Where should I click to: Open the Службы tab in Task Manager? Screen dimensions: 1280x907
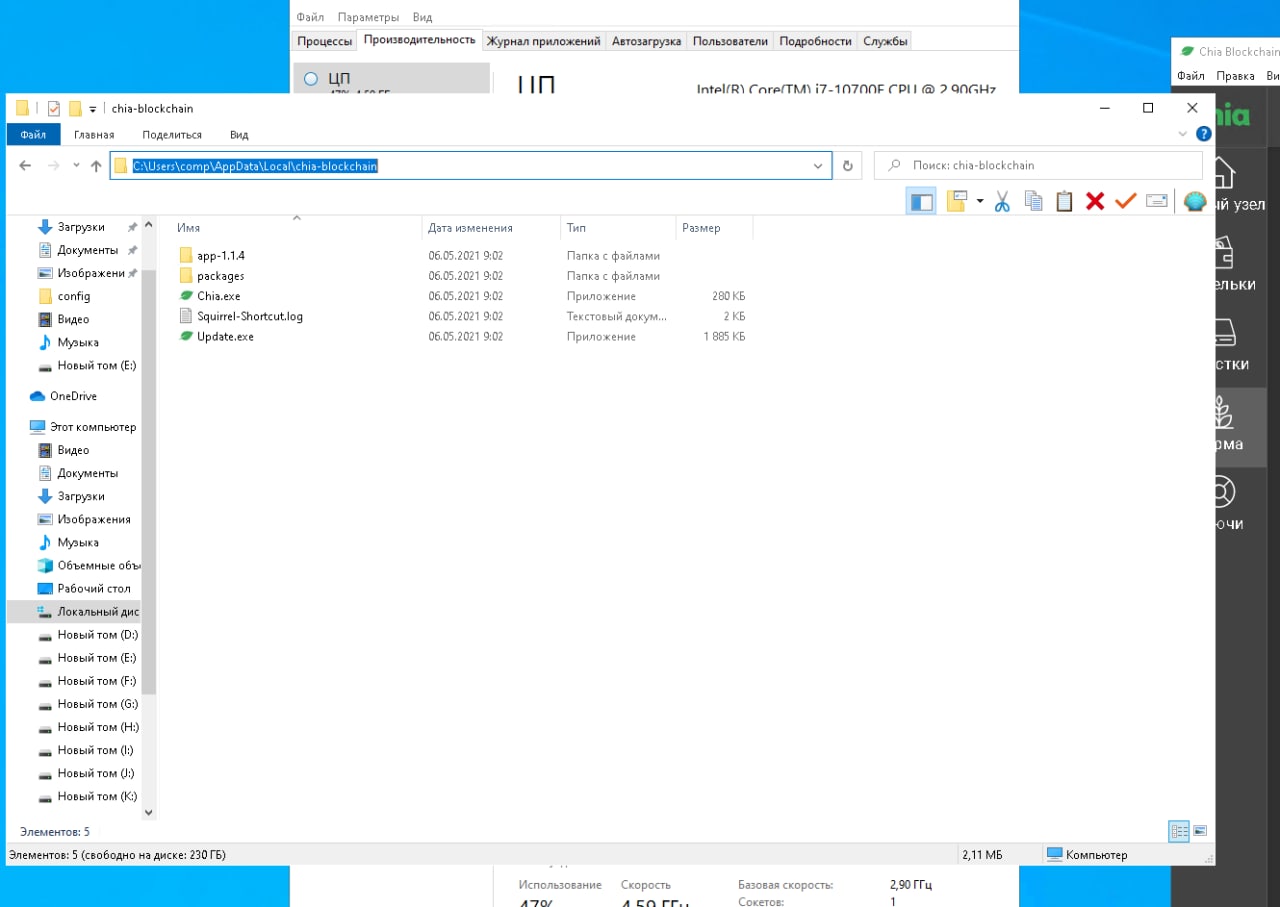[x=885, y=41]
